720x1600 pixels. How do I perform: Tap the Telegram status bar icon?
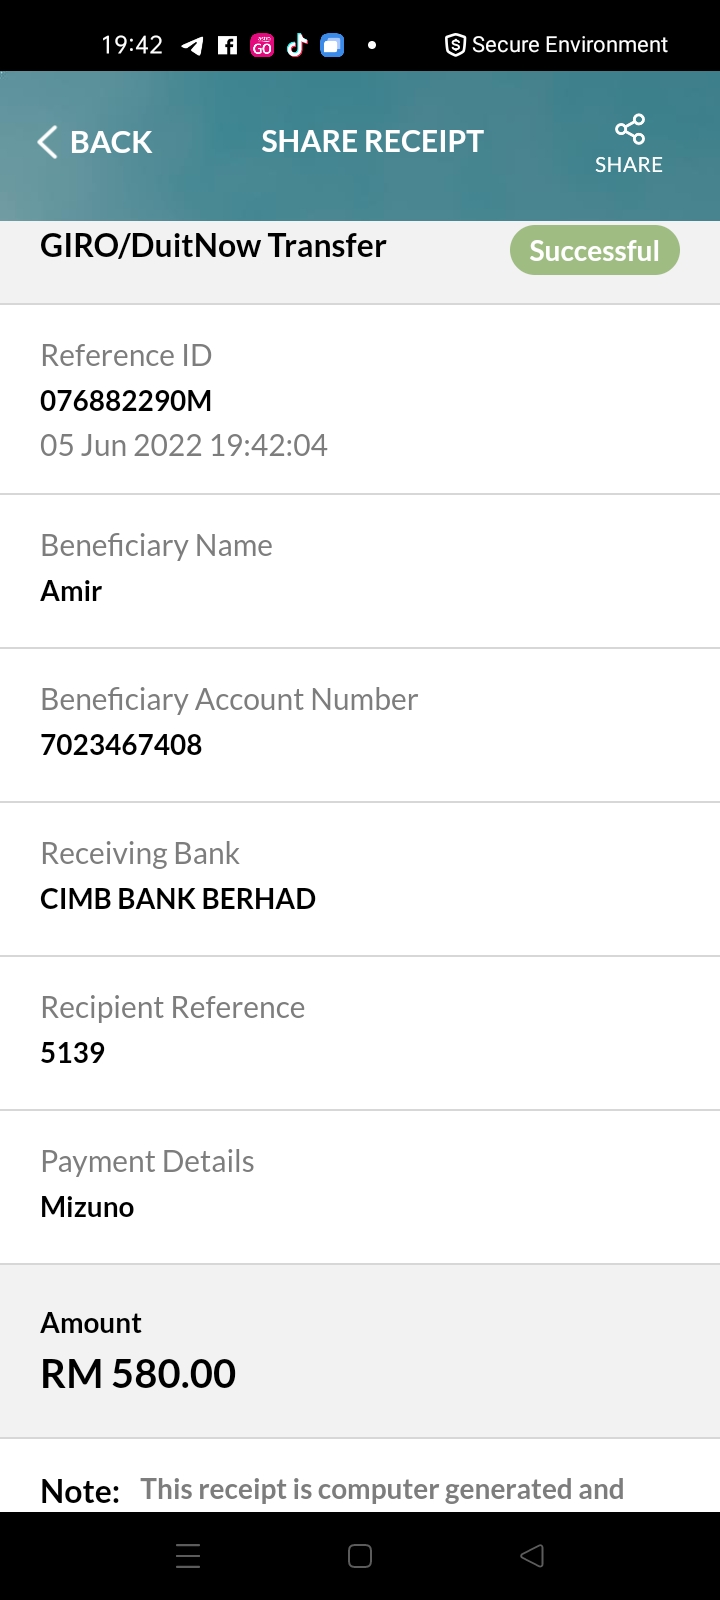pos(192,45)
